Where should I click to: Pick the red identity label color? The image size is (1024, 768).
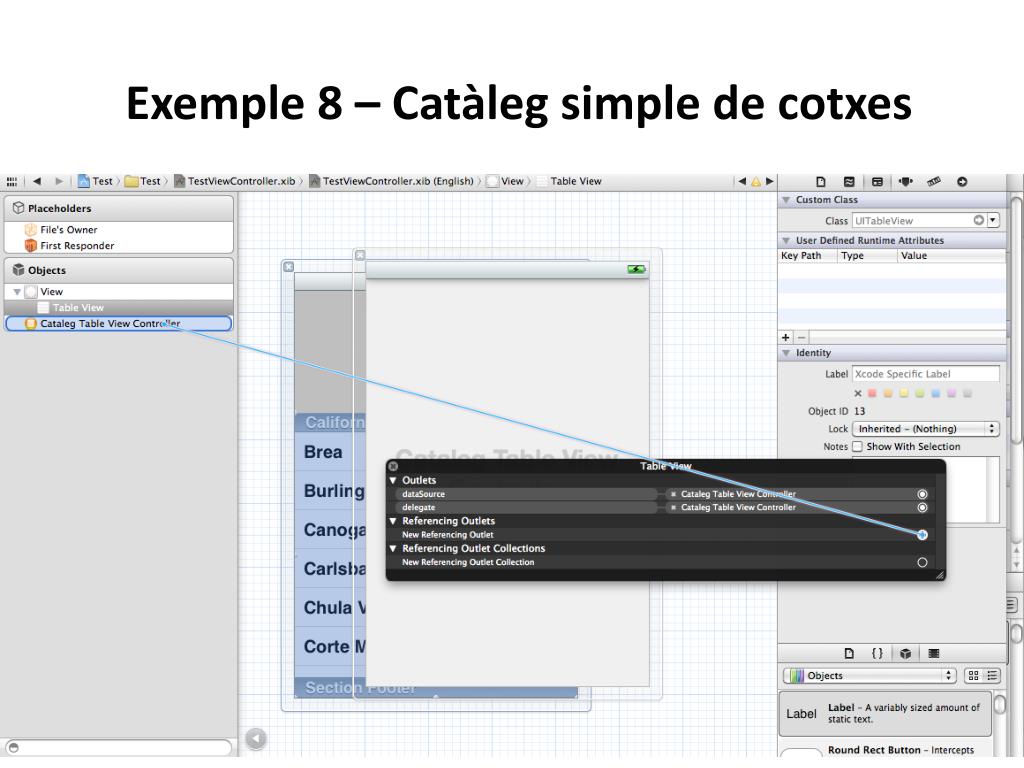coord(872,393)
